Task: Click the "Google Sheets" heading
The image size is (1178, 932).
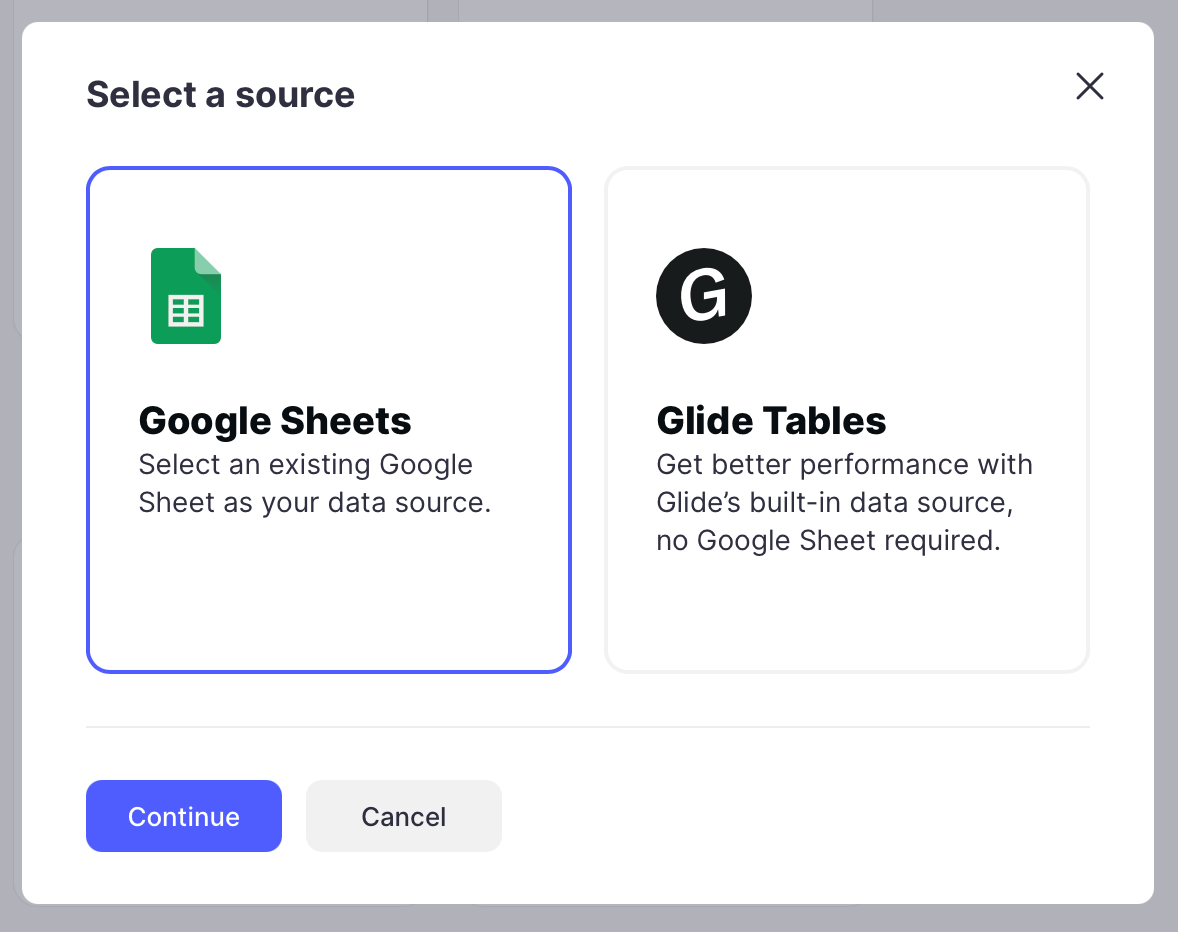Action: [x=275, y=421]
